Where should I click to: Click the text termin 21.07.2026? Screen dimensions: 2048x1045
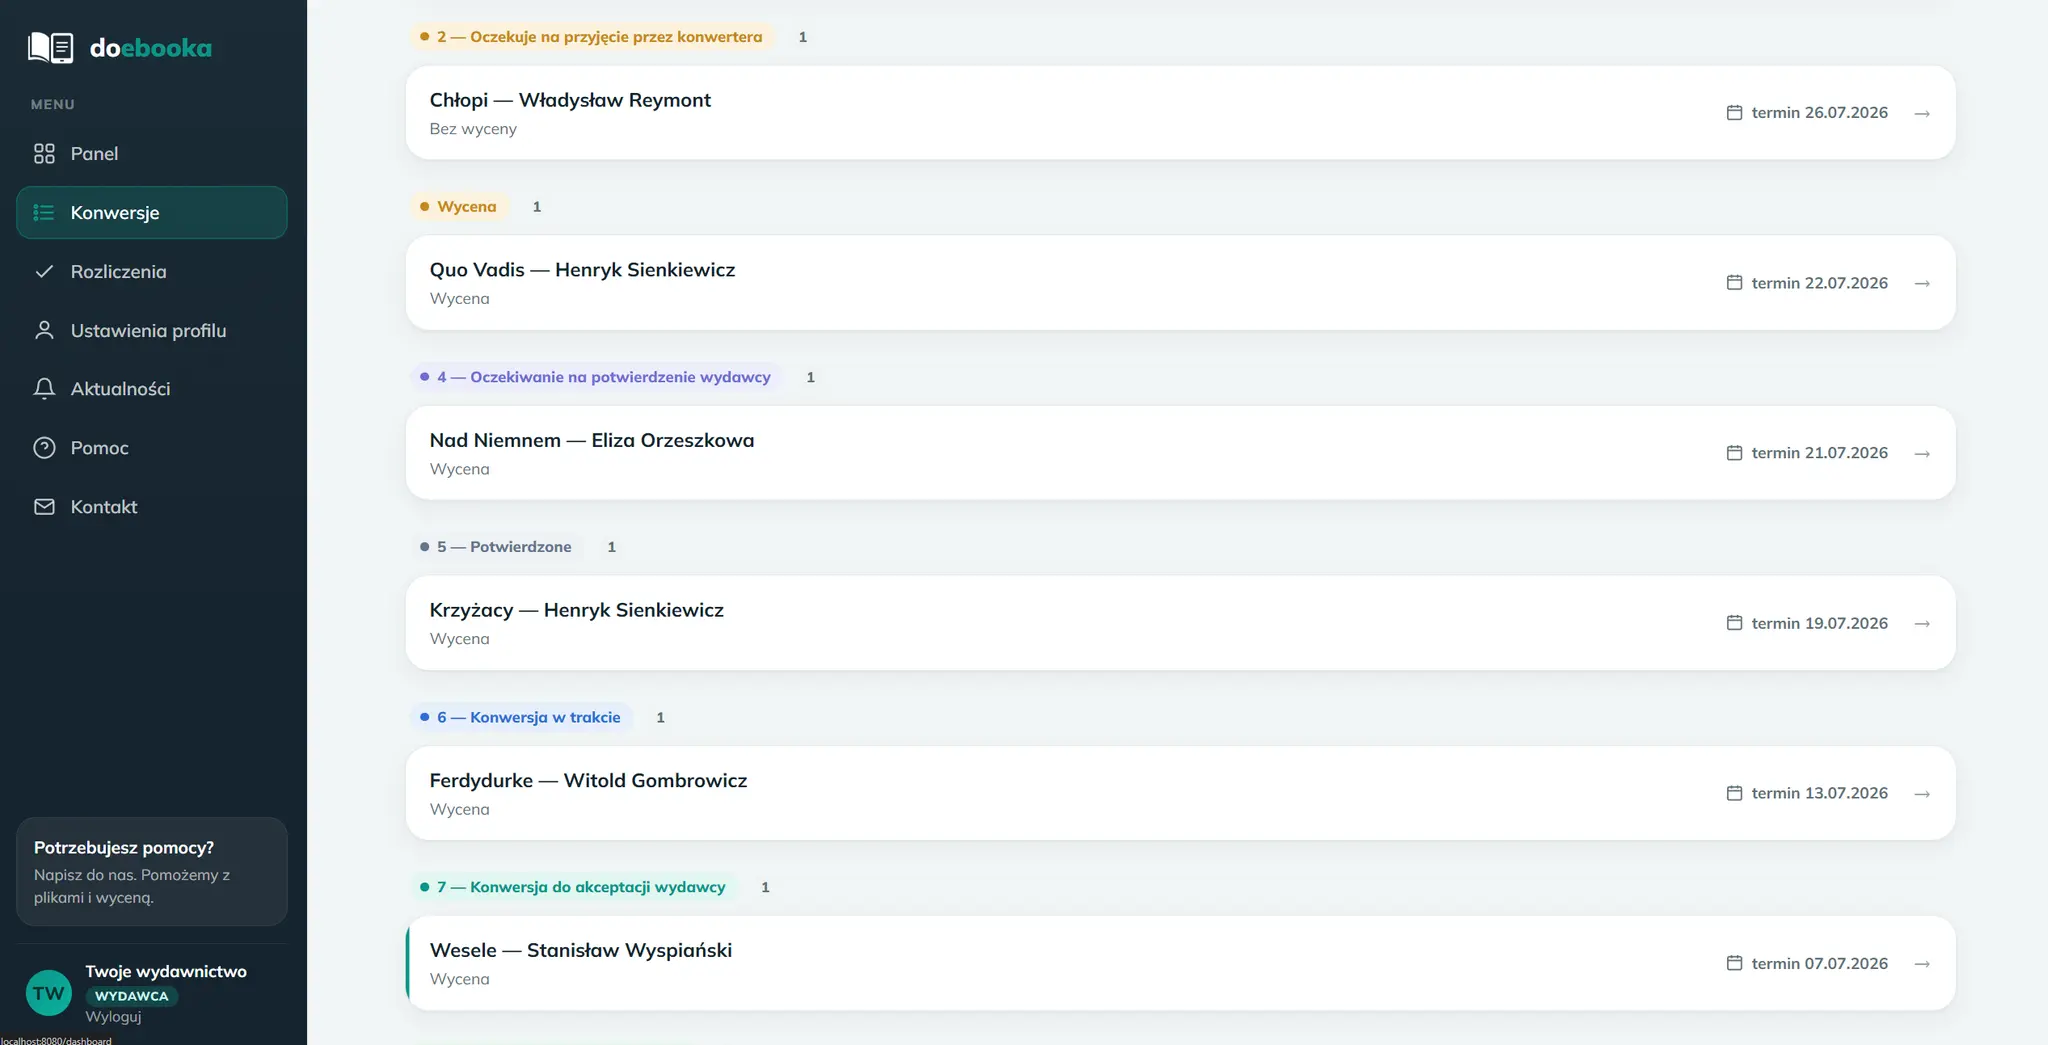tap(1819, 453)
